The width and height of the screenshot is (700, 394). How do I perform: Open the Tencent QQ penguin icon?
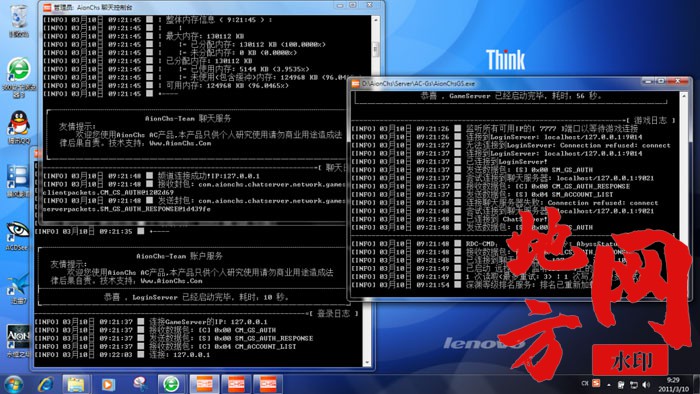(19, 127)
